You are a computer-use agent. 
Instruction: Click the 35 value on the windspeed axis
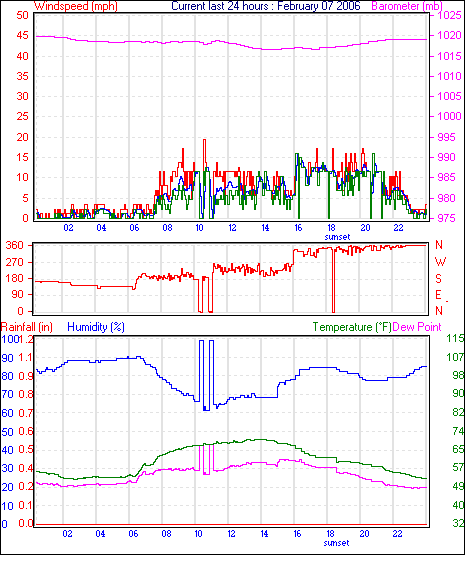click(x=22, y=76)
